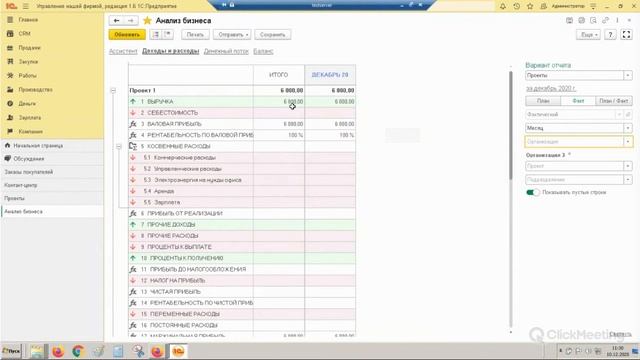640x360 pixels.
Task: Open favorites star in title bar
Action: tap(530, 6)
